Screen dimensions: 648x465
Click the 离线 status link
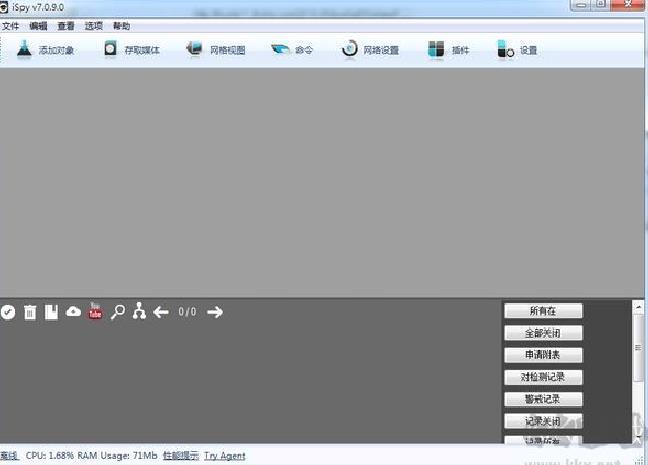pos(9,456)
